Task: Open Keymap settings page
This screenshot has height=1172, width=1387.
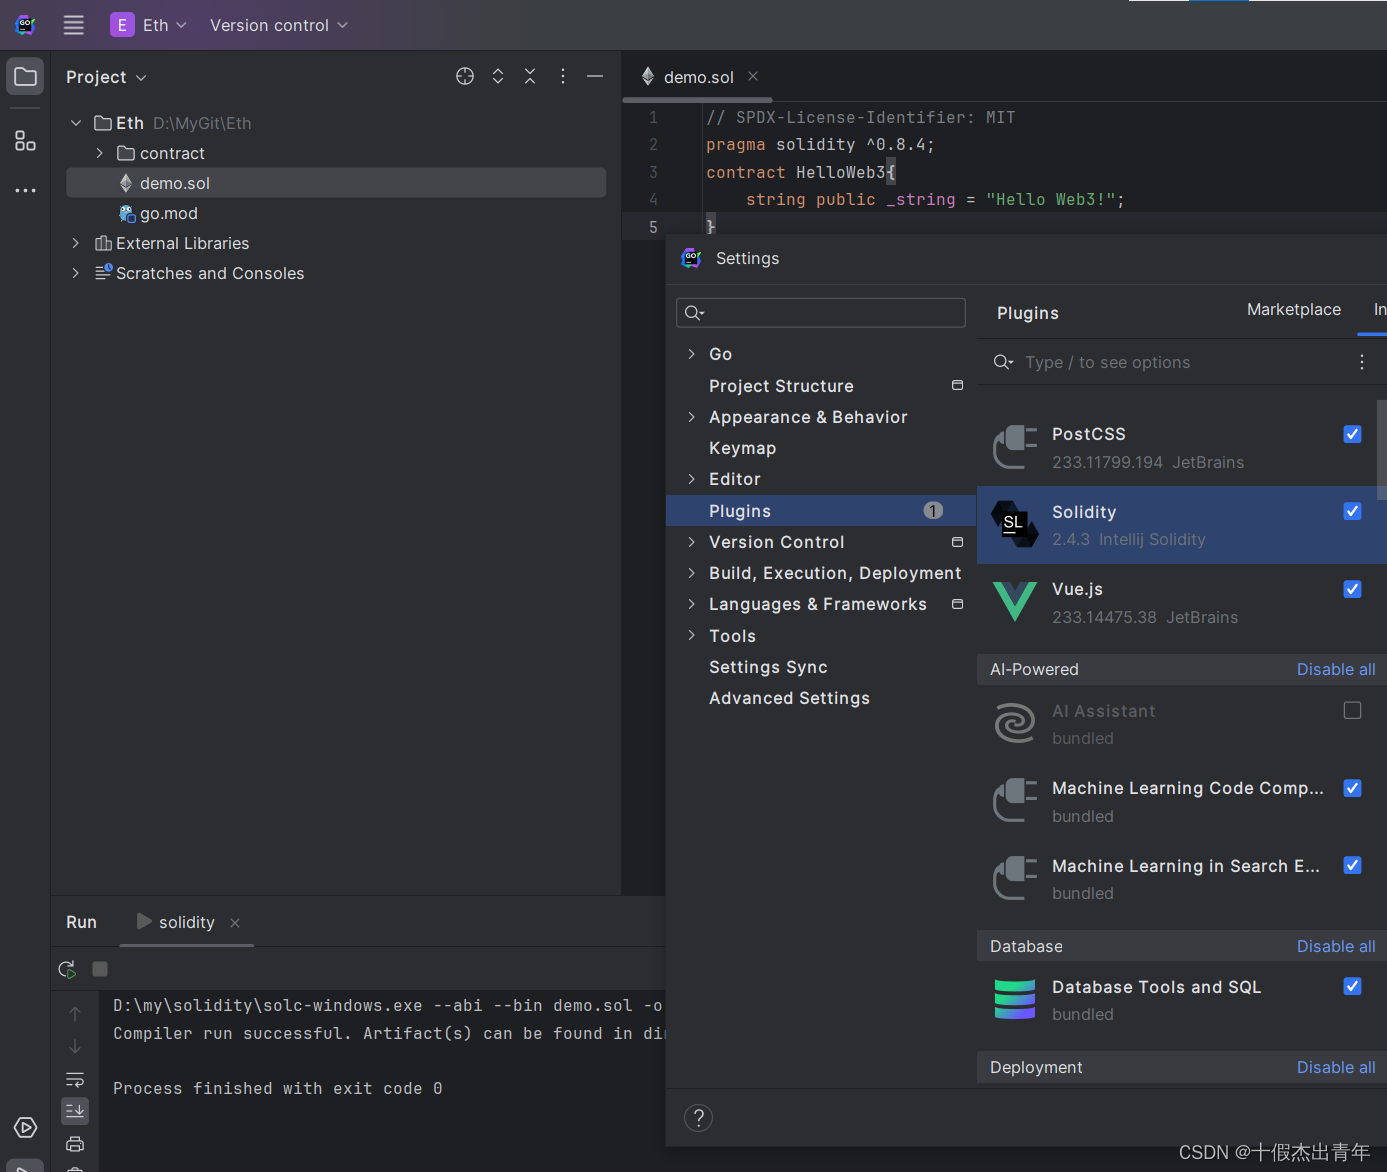Action: 742,448
